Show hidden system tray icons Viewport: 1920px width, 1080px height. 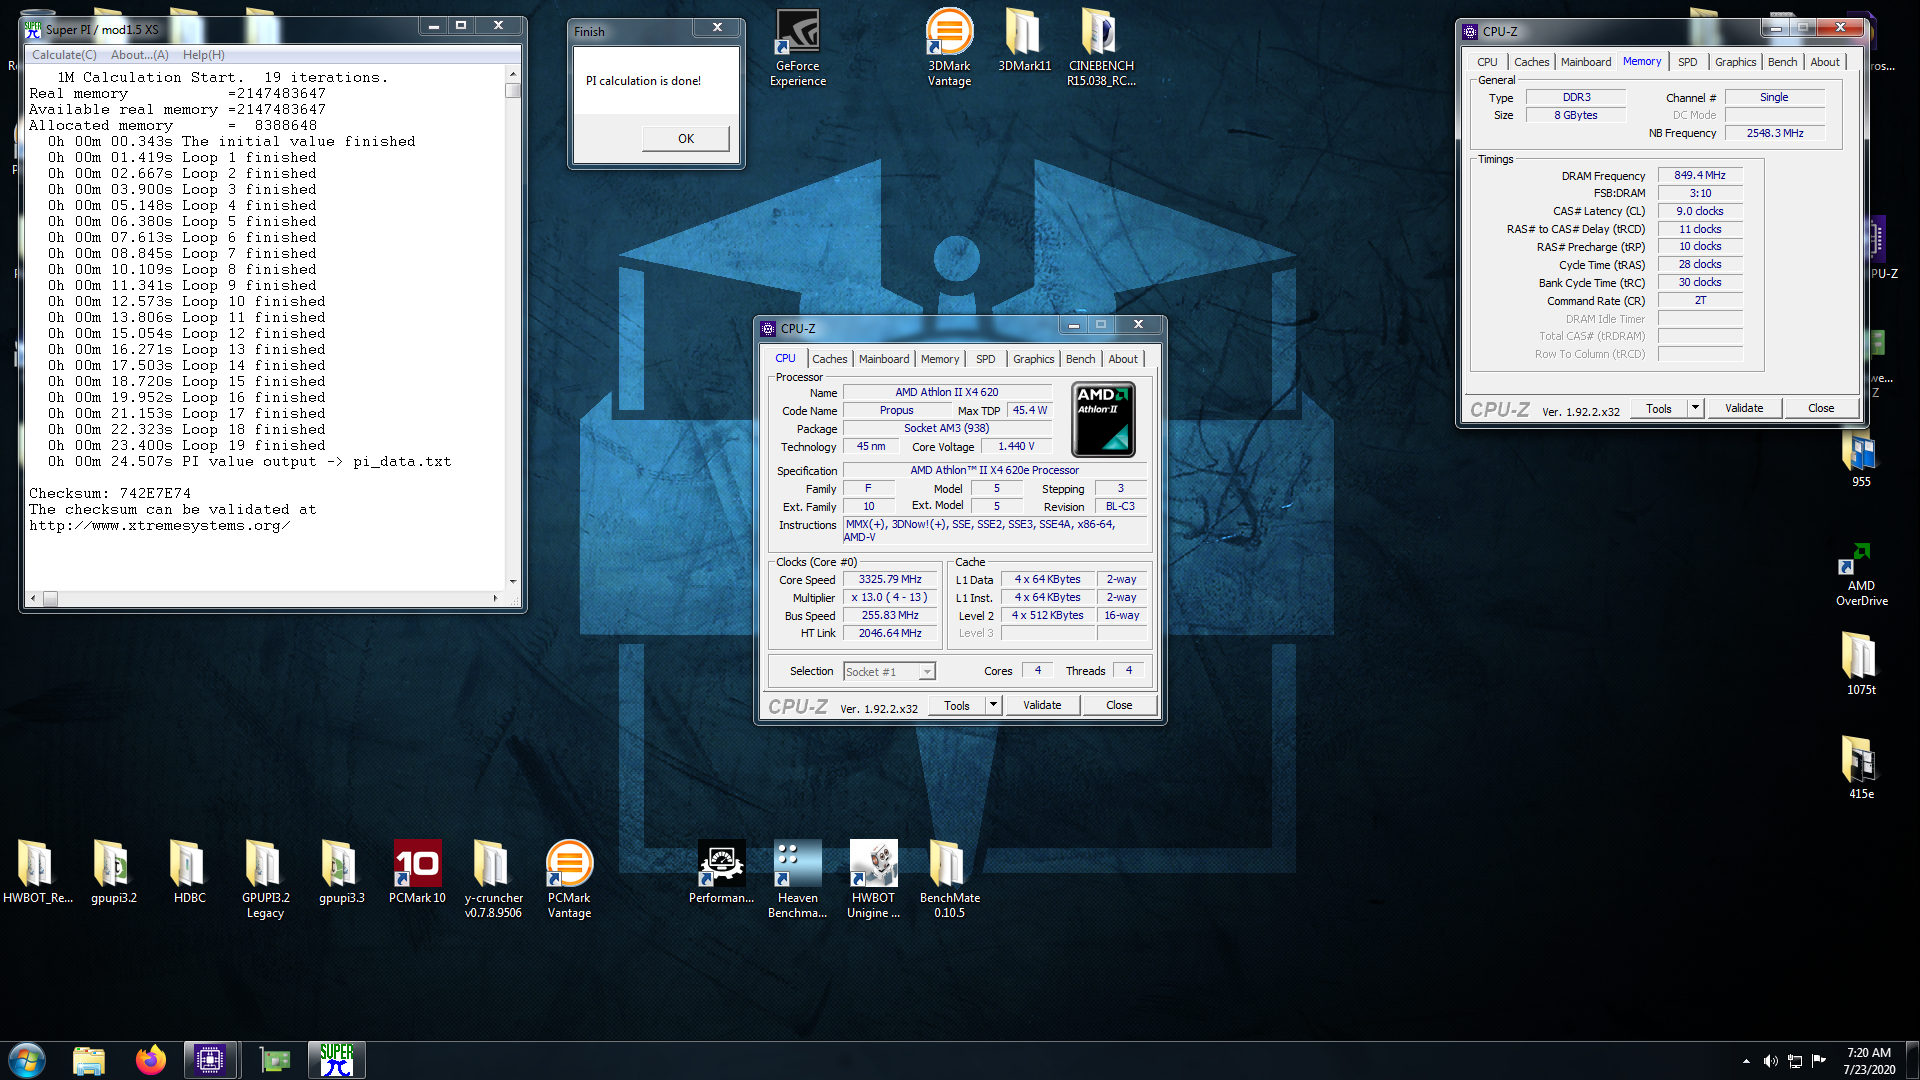point(1746,1061)
